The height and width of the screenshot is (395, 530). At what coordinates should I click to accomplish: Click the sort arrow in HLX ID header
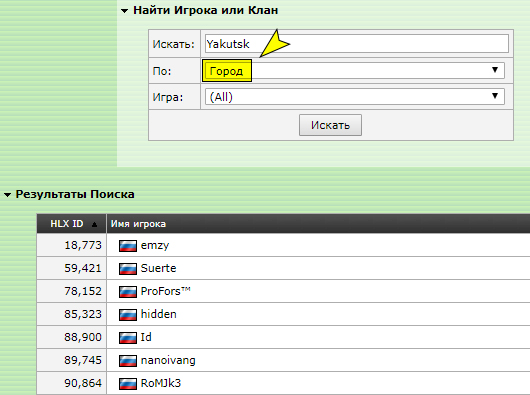(x=94, y=224)
